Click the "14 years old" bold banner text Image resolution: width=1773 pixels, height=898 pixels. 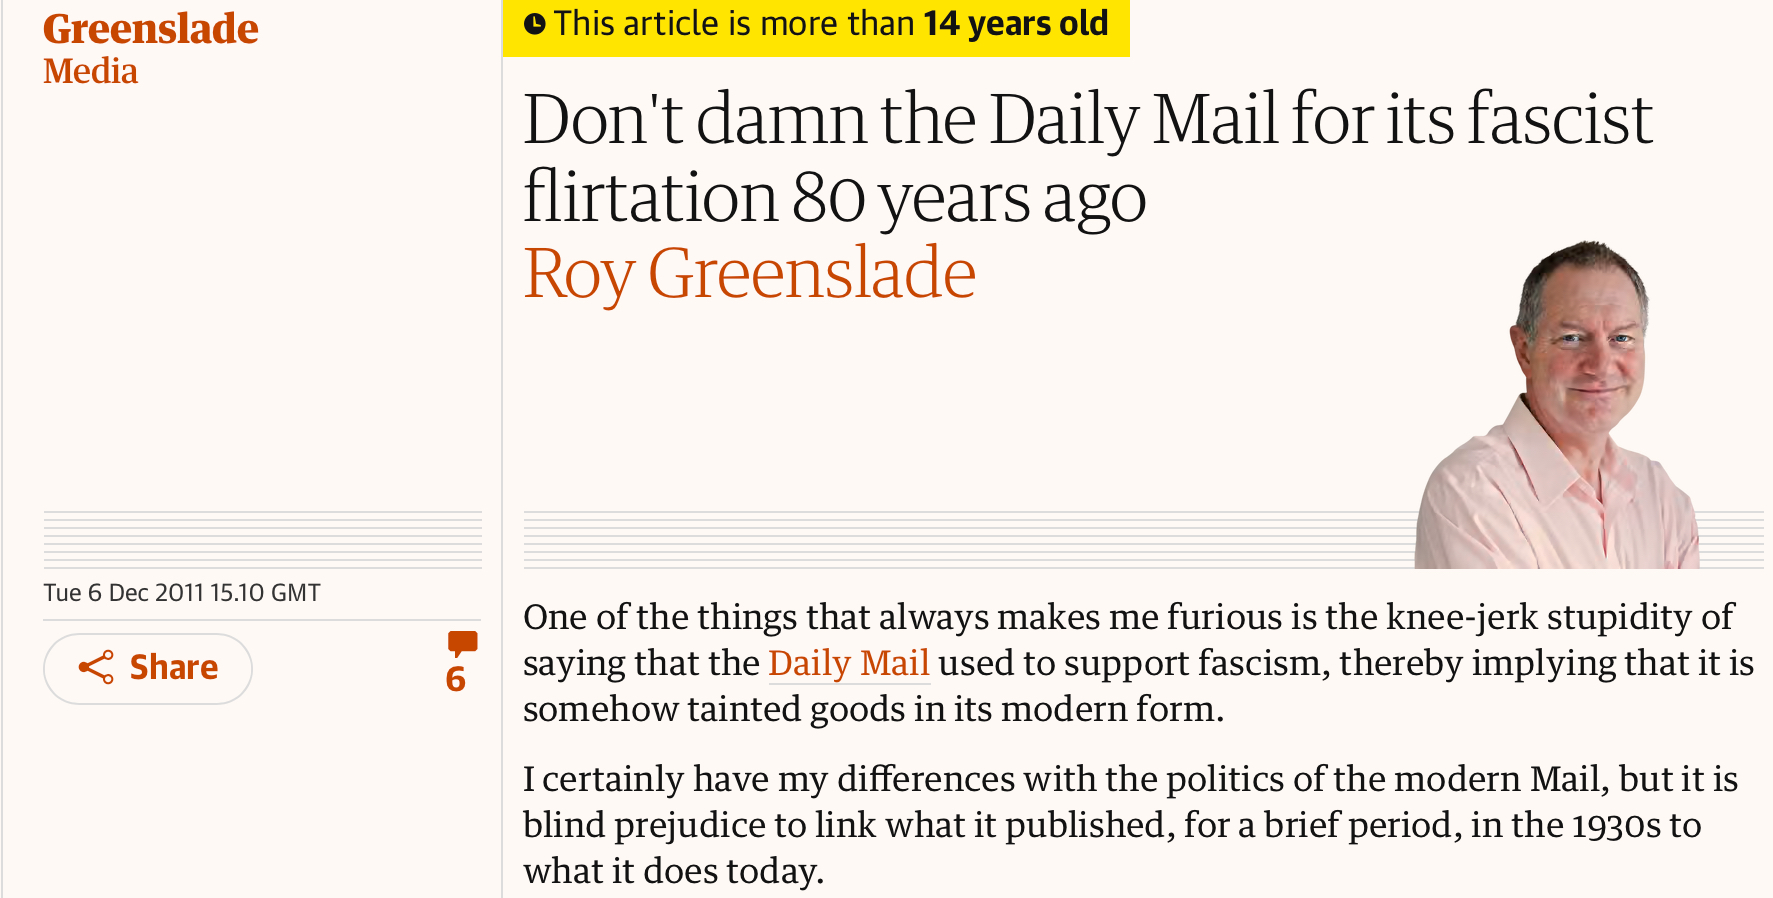pyautogui.click(x=1015, y=24)
